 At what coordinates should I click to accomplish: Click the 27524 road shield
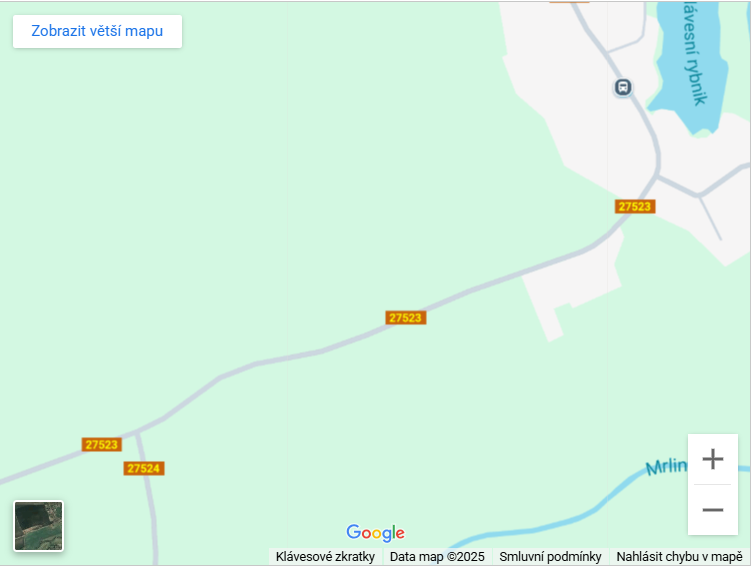(x=144, y=468)
